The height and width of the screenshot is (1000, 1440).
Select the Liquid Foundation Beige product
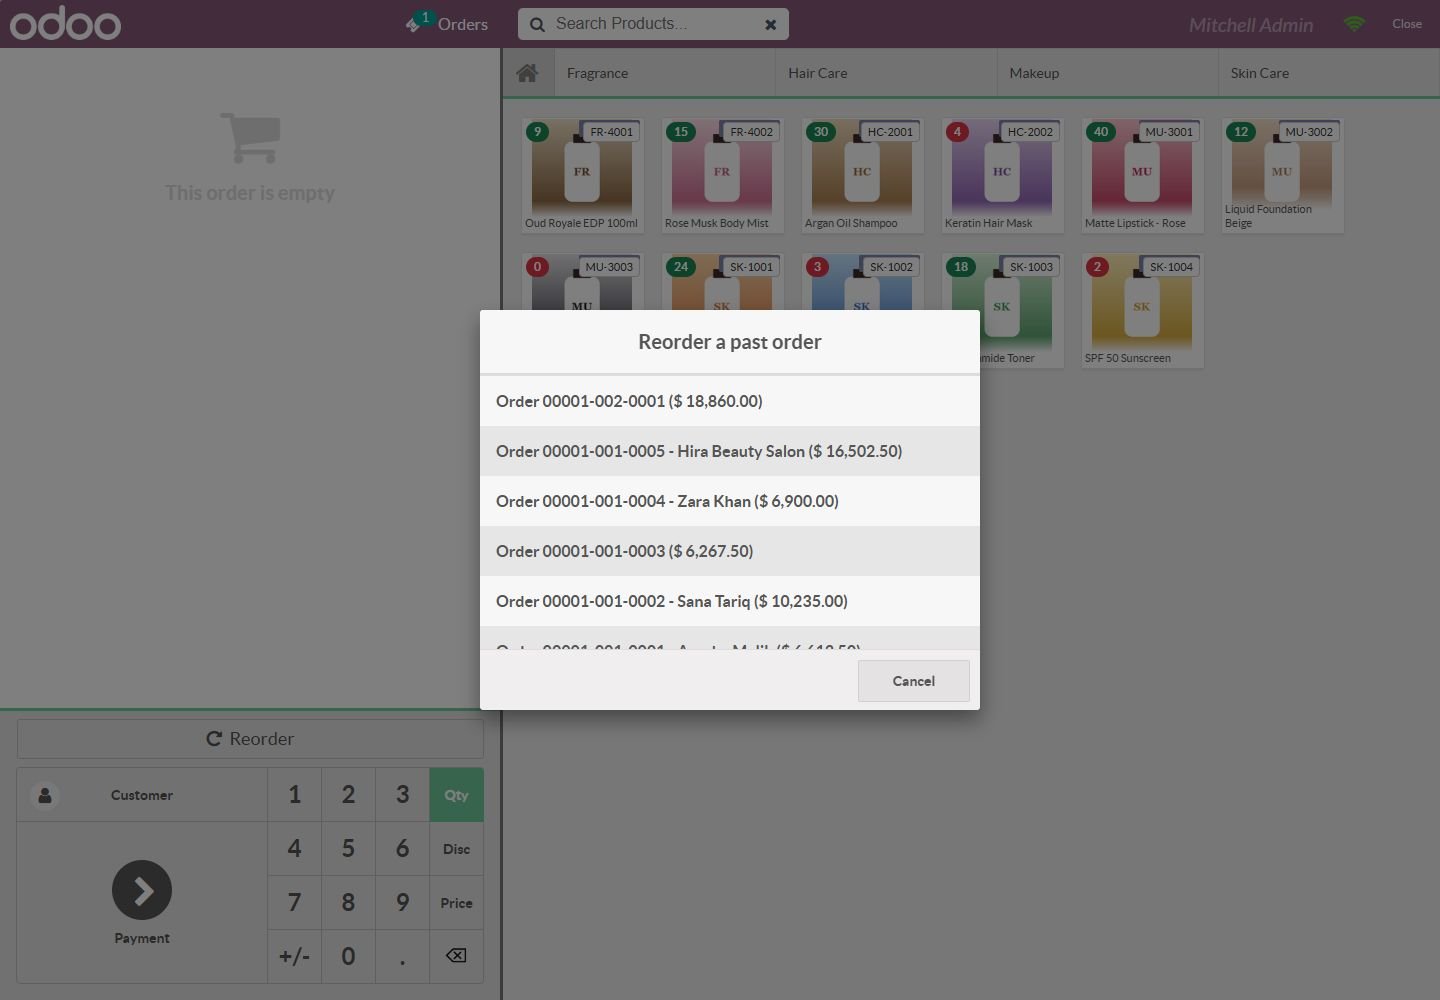click(x=1282, y=176)
